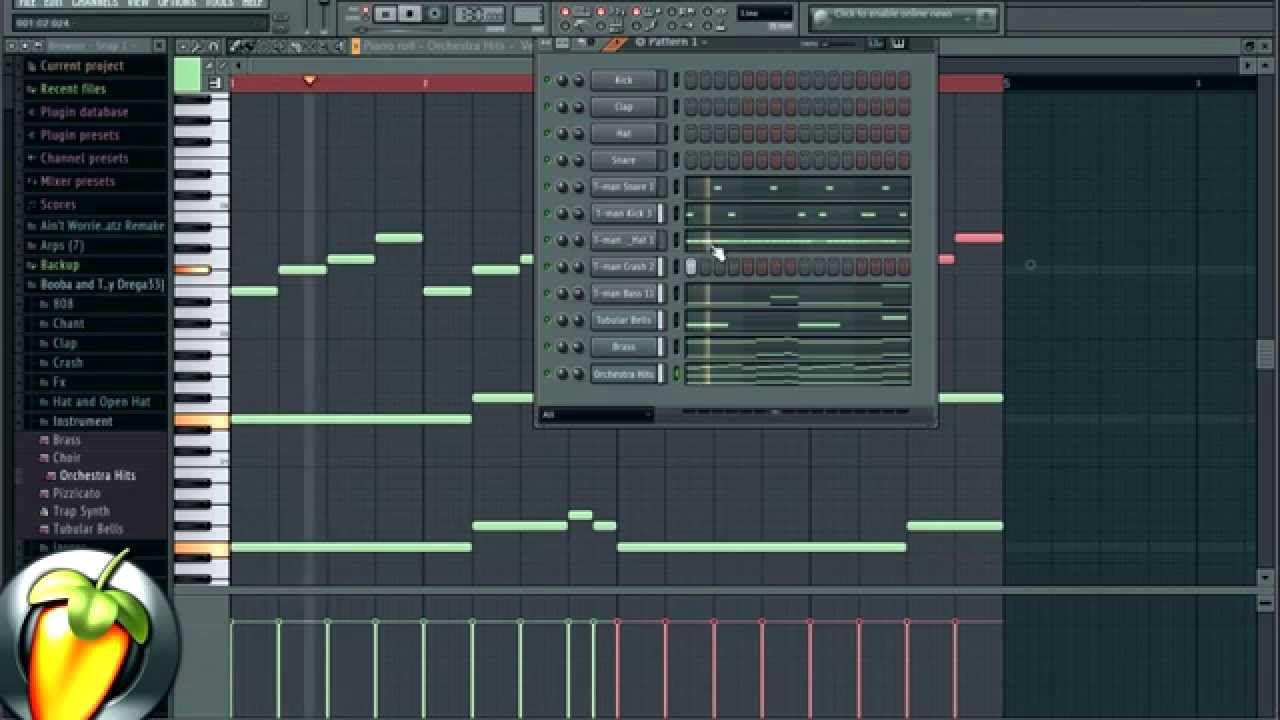Mute the Clap channel via green LED
The image size is (1280, 720).
546,107
